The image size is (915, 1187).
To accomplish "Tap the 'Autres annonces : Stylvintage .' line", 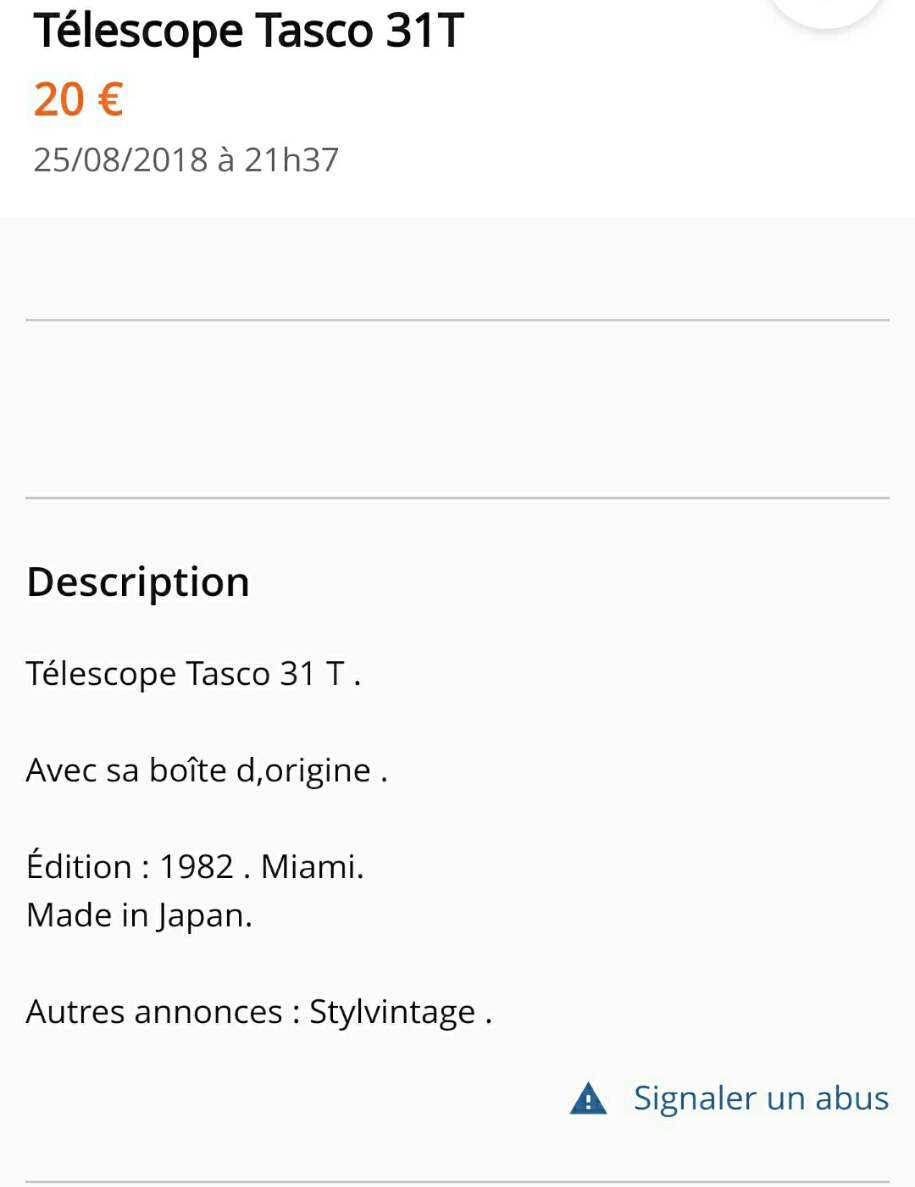I will tap(259, 1012).
